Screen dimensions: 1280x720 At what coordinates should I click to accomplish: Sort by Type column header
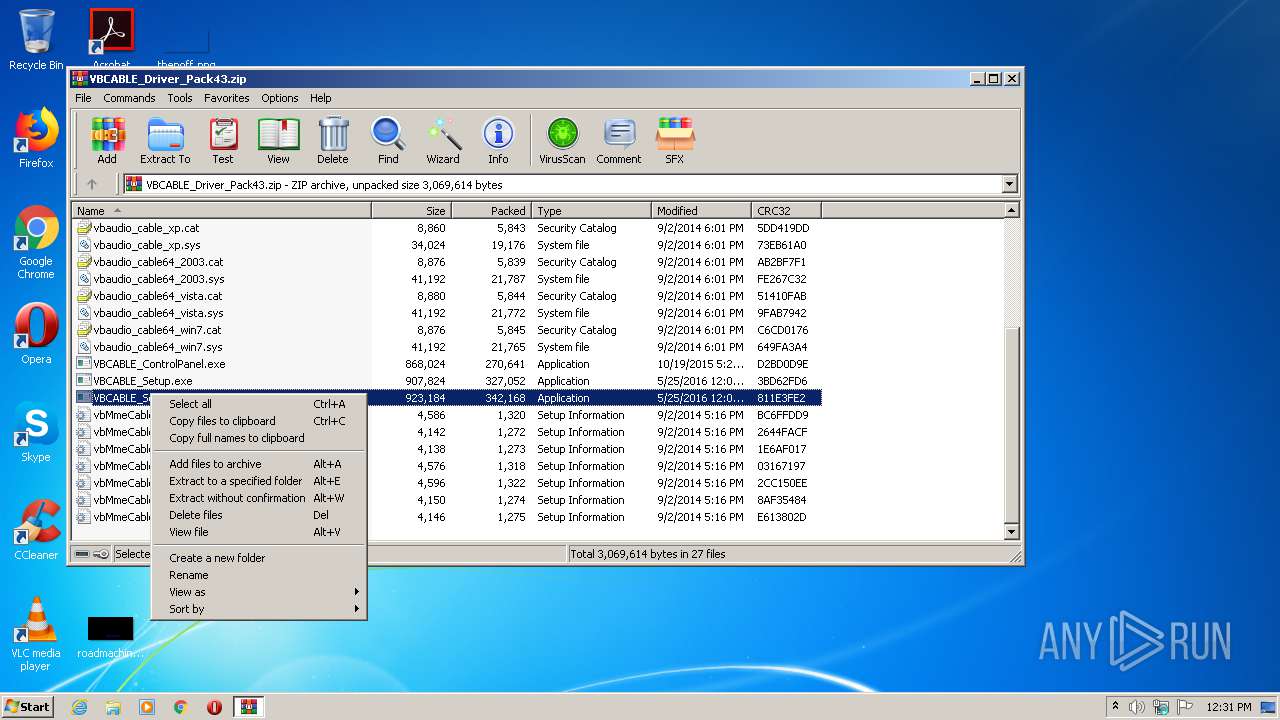coord(592,211)
